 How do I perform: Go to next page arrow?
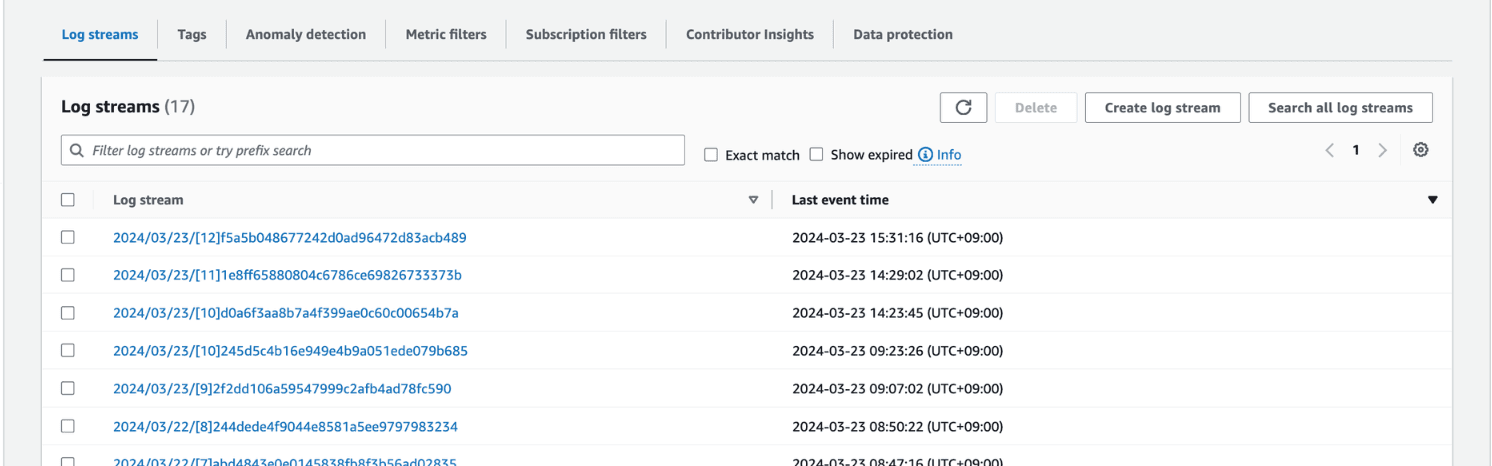click(1383, 150)
